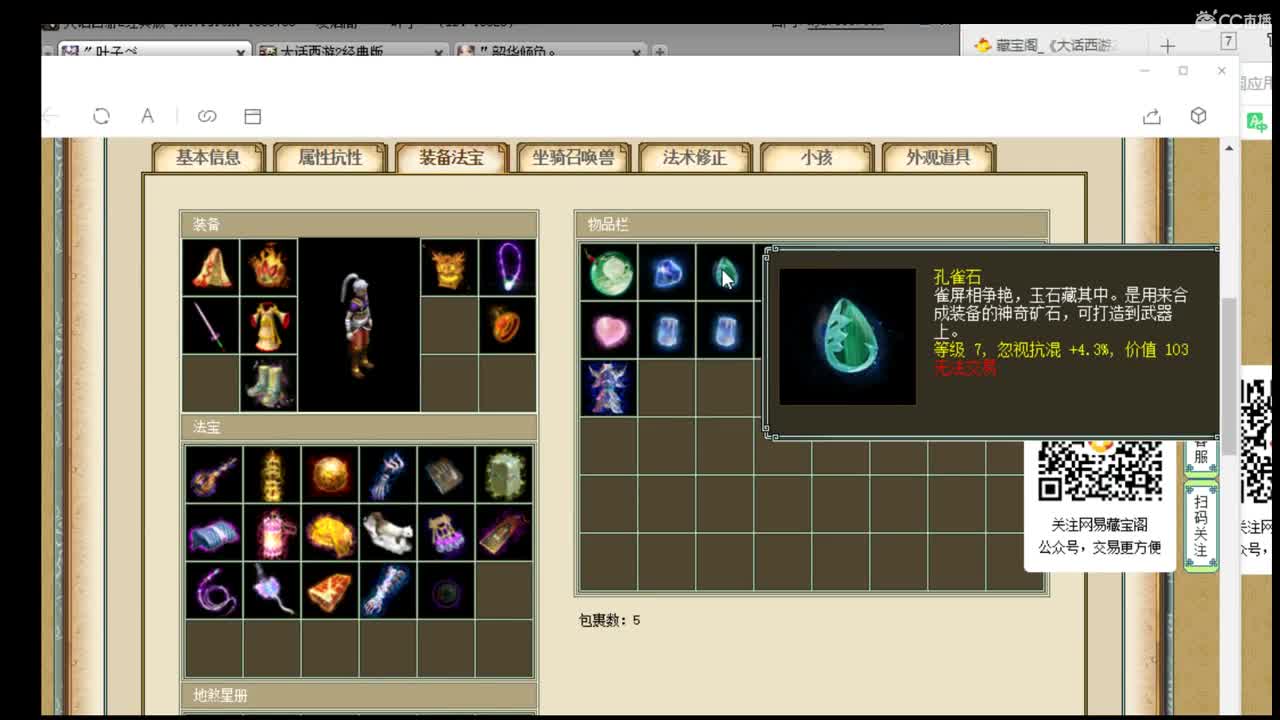The image size is (1280, 720).
Task: Click the white bone magic treasure
Action: (x=388, y=533)
